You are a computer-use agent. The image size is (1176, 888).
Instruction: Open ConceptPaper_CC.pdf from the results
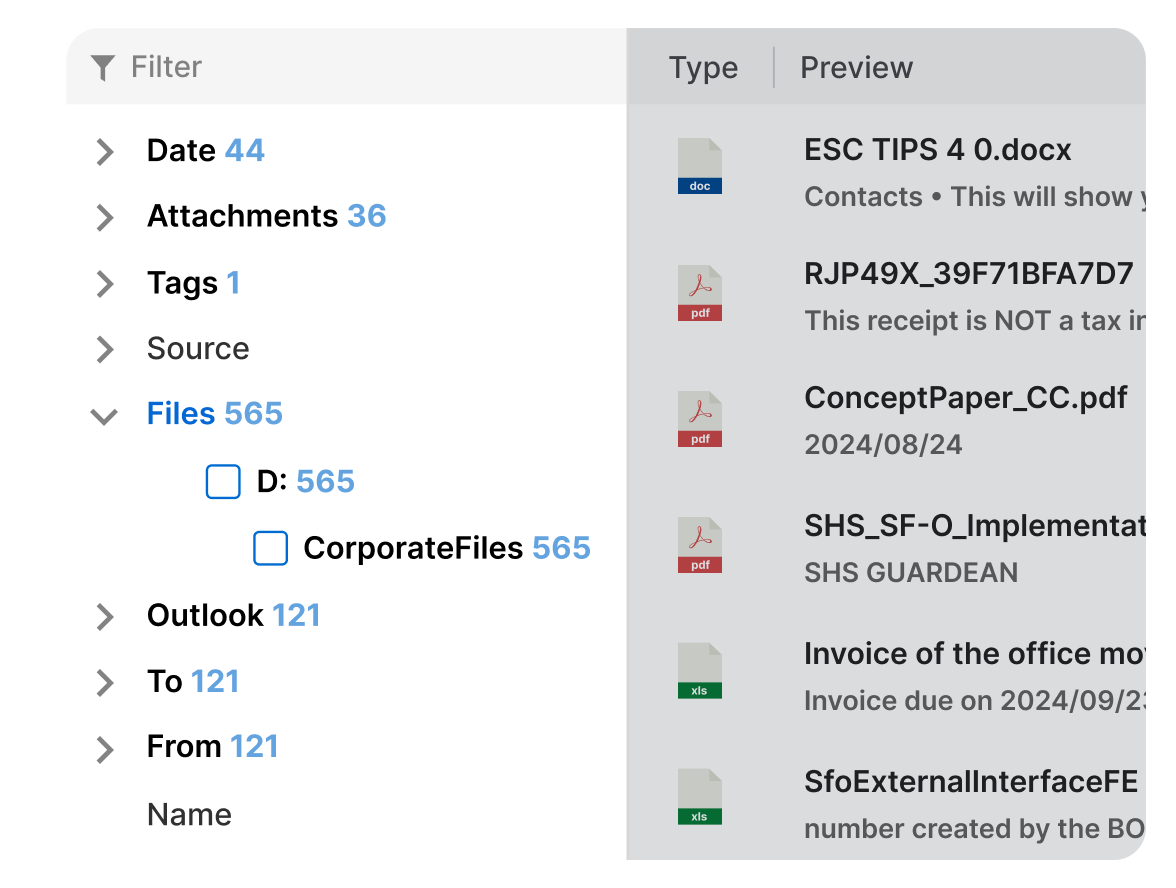click(965, 398)
